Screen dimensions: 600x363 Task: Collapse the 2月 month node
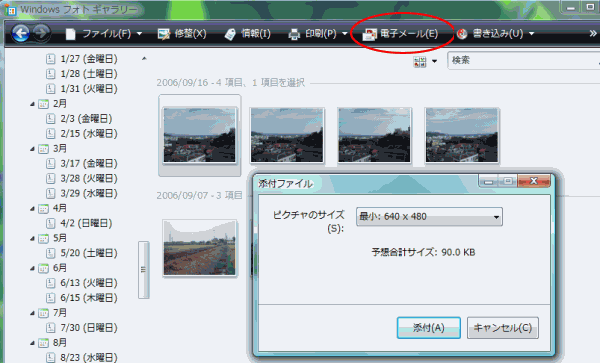33,104
